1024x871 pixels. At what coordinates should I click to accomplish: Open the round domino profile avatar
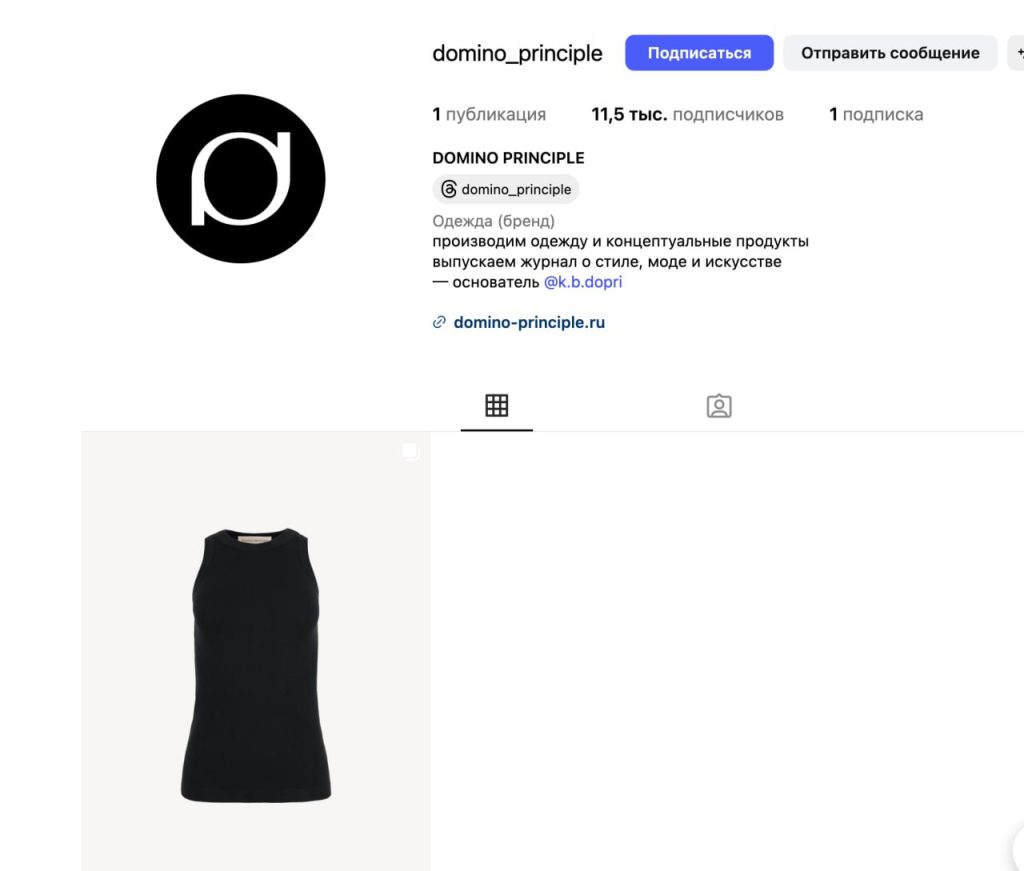[241, 179]
